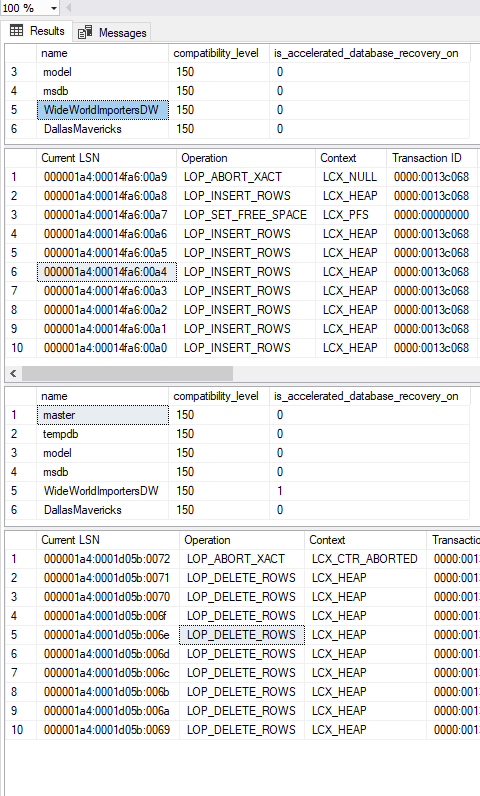Screen dimensions: 480x796
Task: Click the horizontal scrollbar left arrow
Action: [x=13, y=374]
